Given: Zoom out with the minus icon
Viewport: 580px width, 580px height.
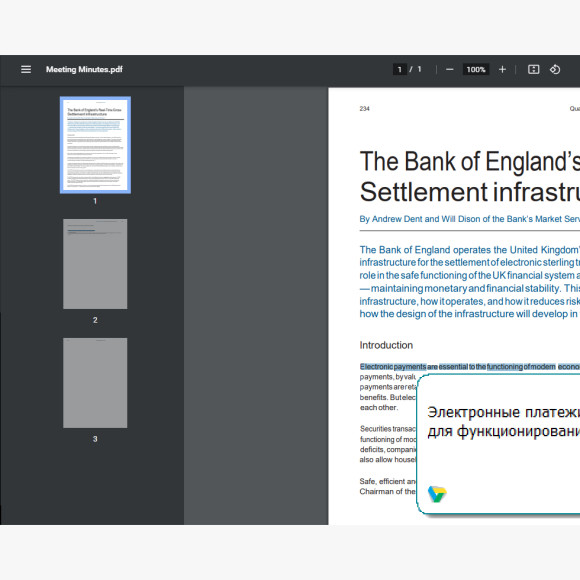Looking at the screenshot, I should pyautogui.click(x=449, y=70).
